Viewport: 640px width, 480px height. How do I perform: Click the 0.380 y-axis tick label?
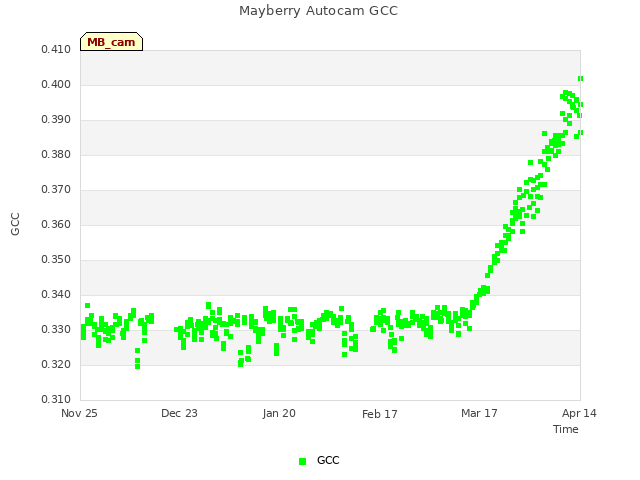pyautogui.click(x=56, y=155)
